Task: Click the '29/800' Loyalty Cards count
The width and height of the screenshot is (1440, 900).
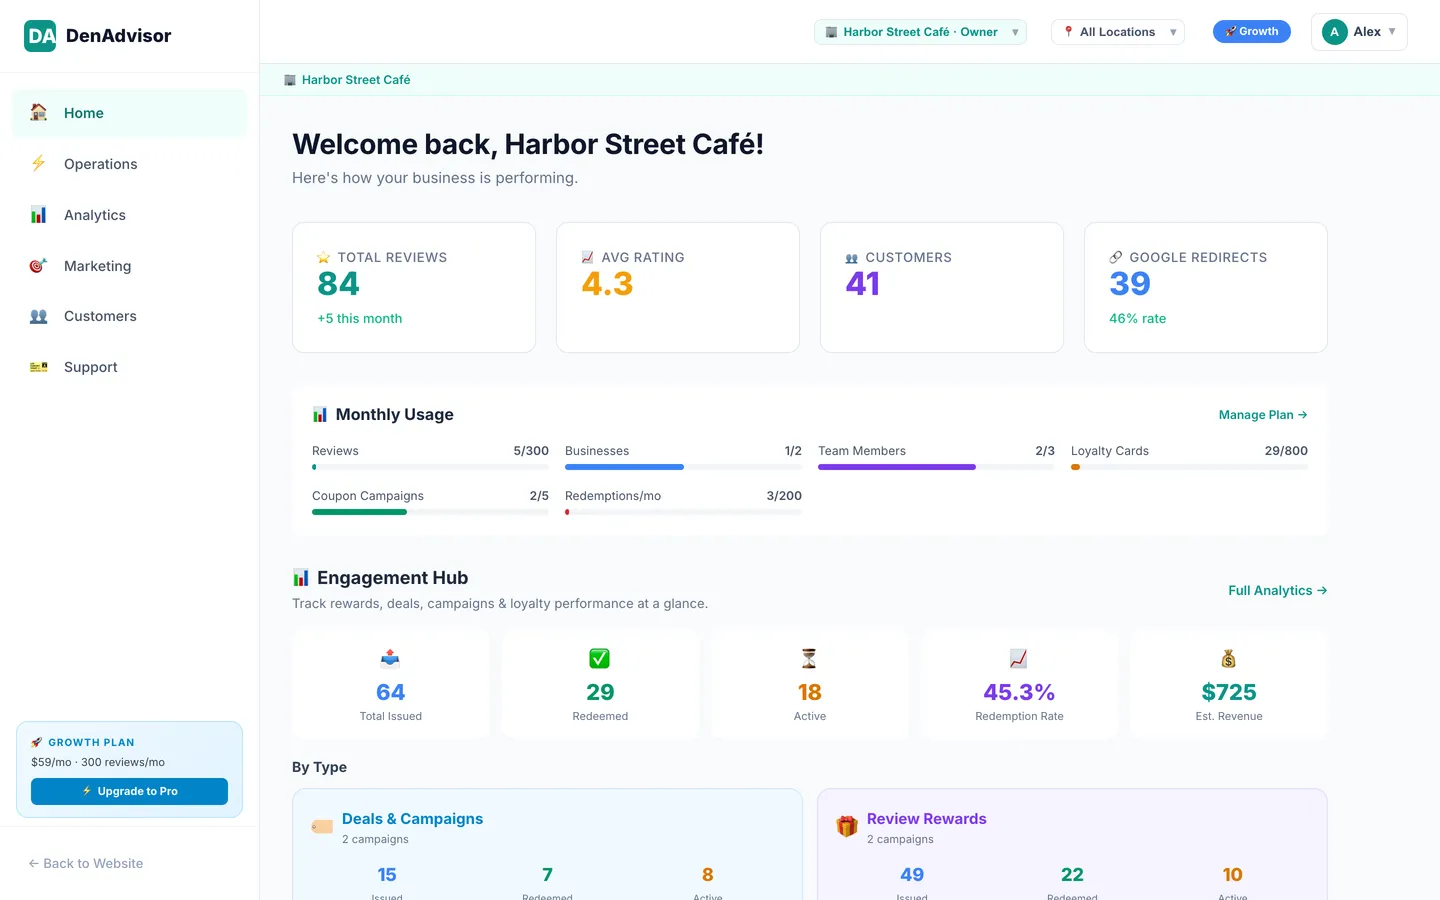Action: click(1286, 451)
